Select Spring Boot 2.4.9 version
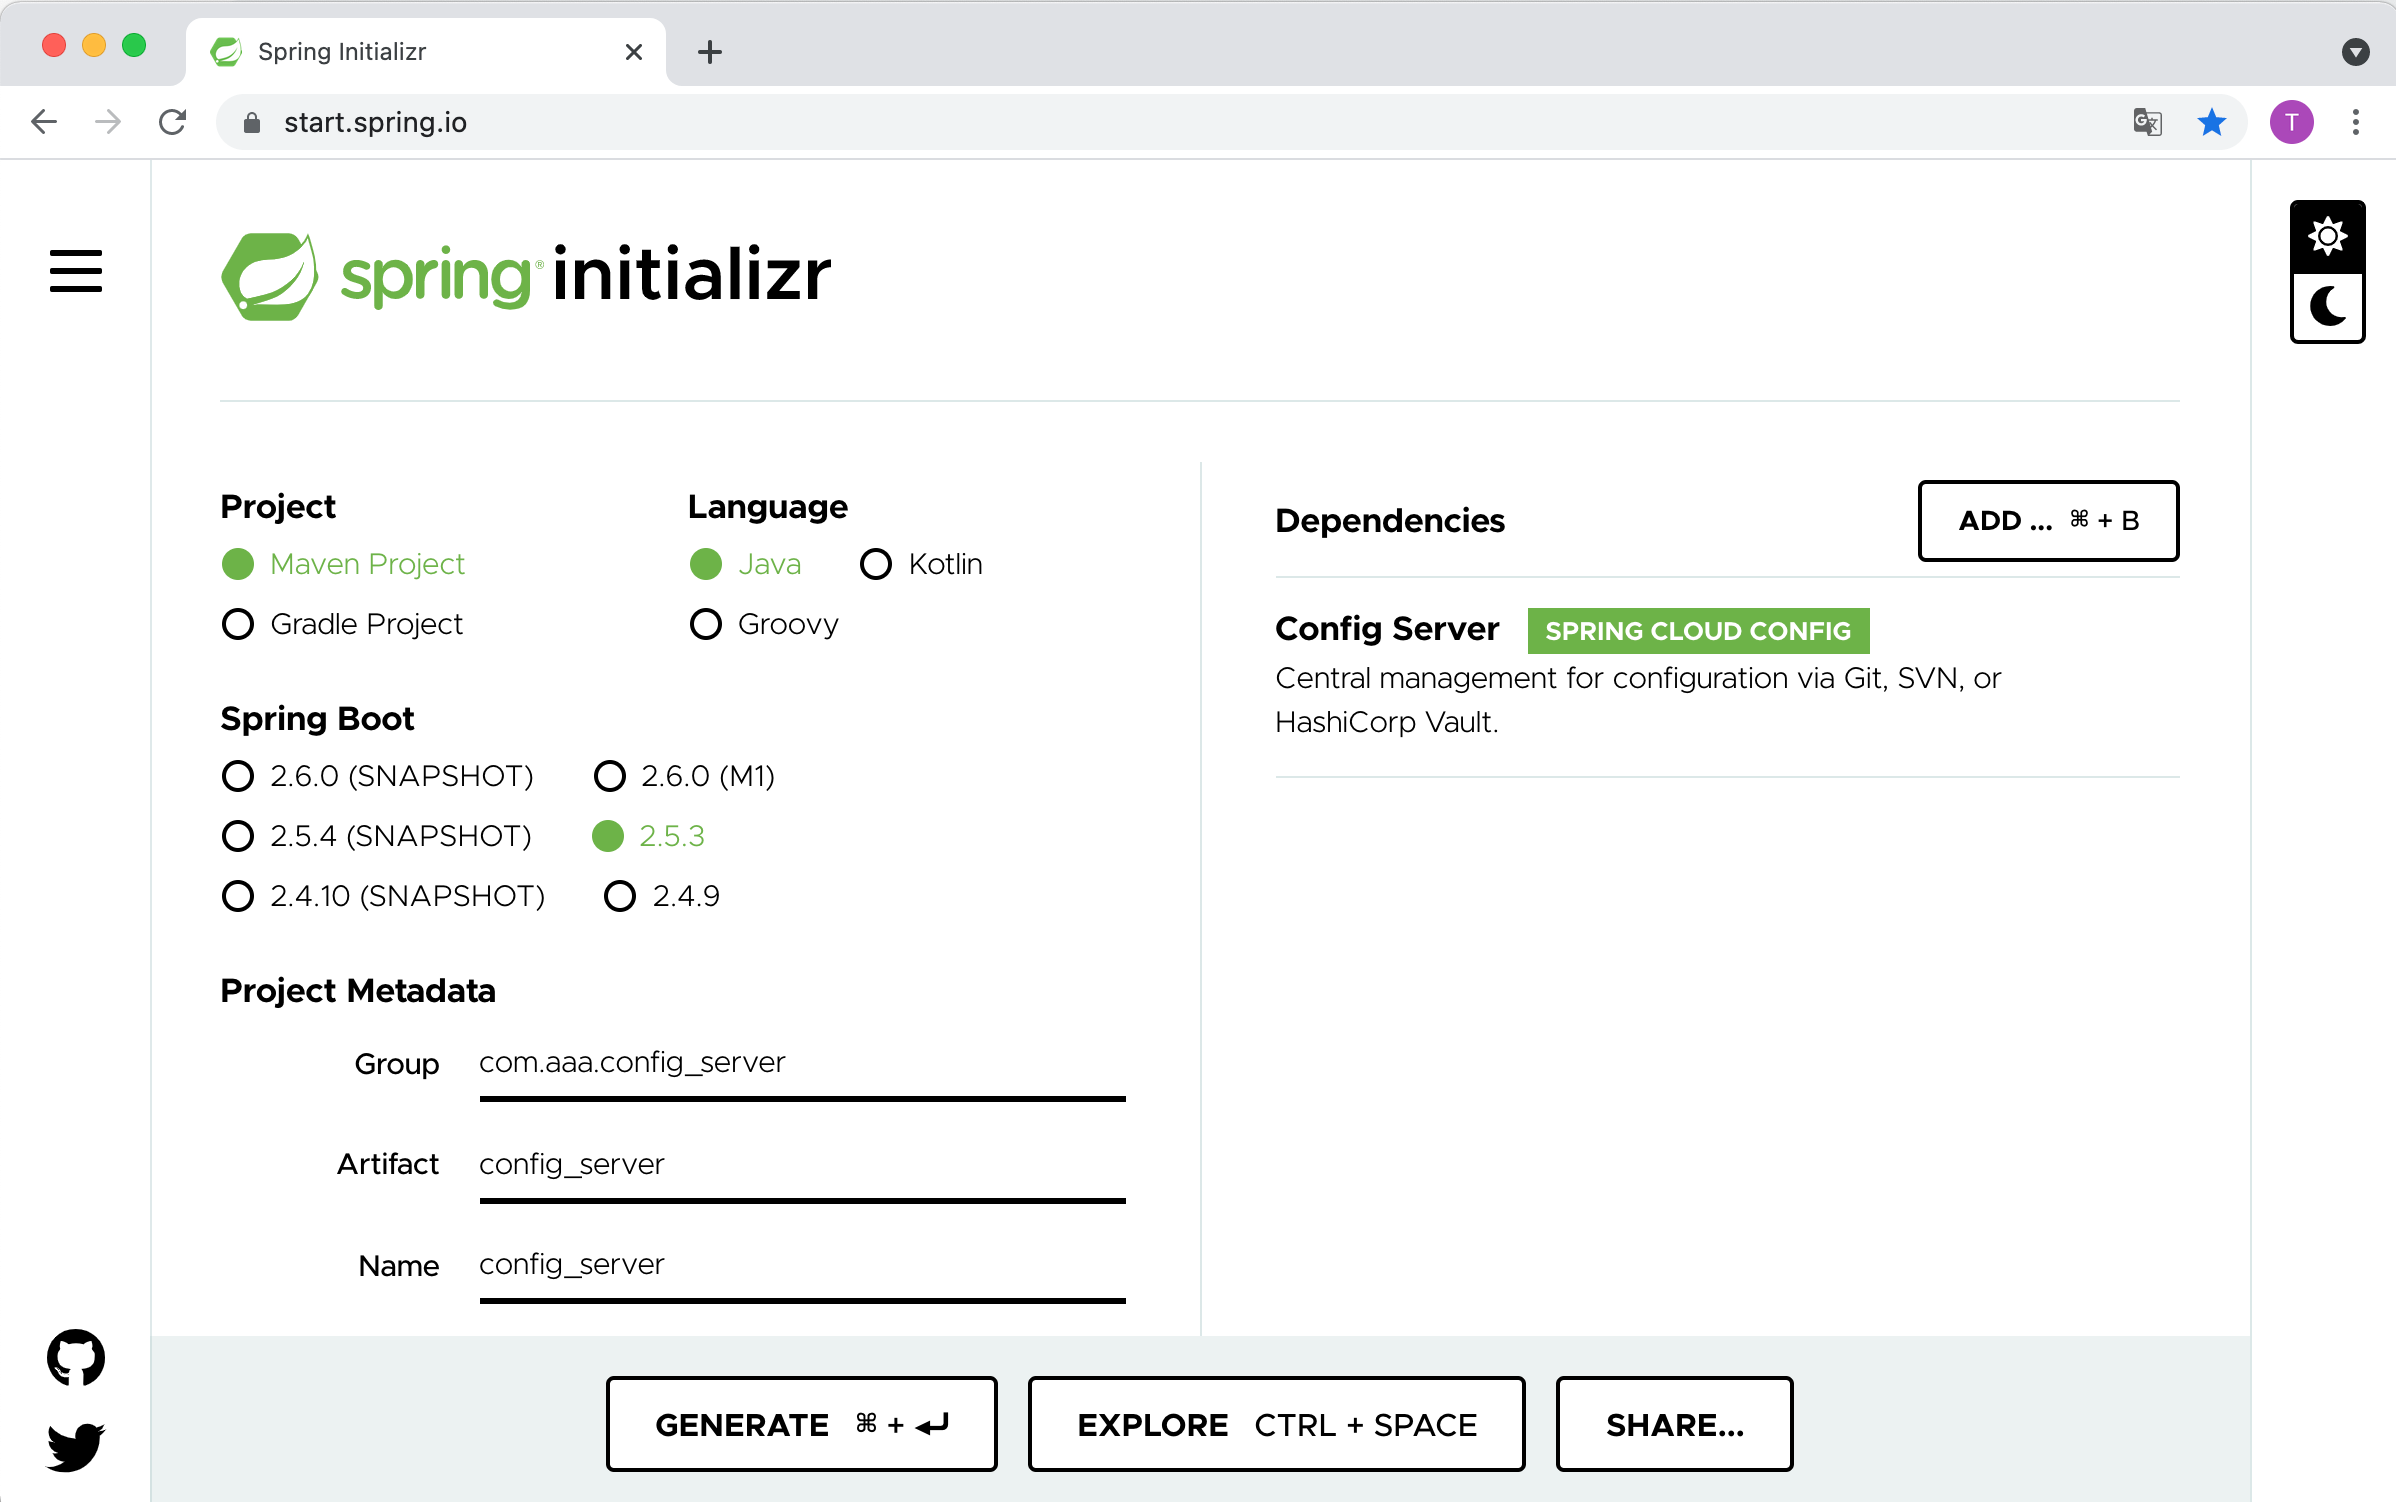 (x=620, y=896)
